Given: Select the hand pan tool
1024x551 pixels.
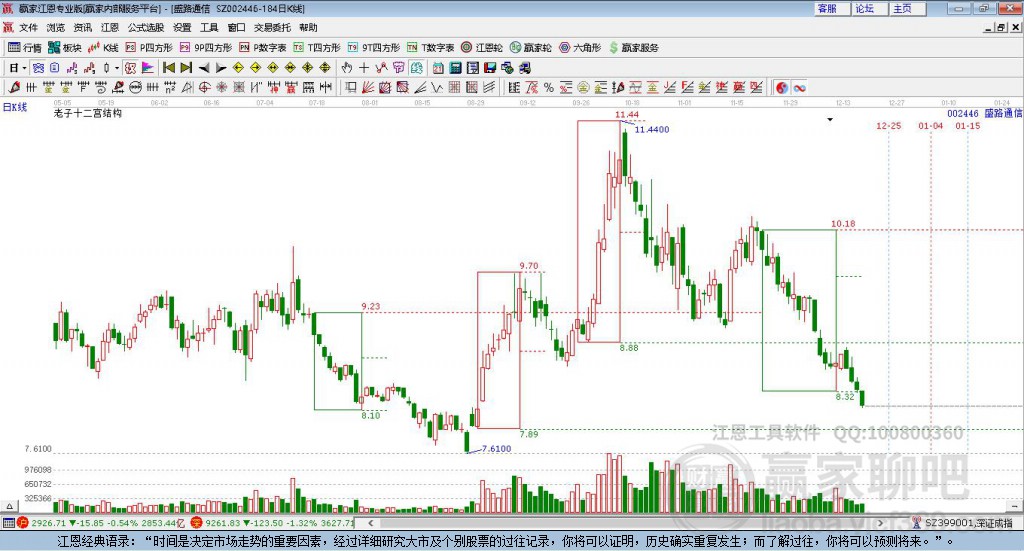Looking at the screenshot, I should pyautogui.click(x=347, y=68).
